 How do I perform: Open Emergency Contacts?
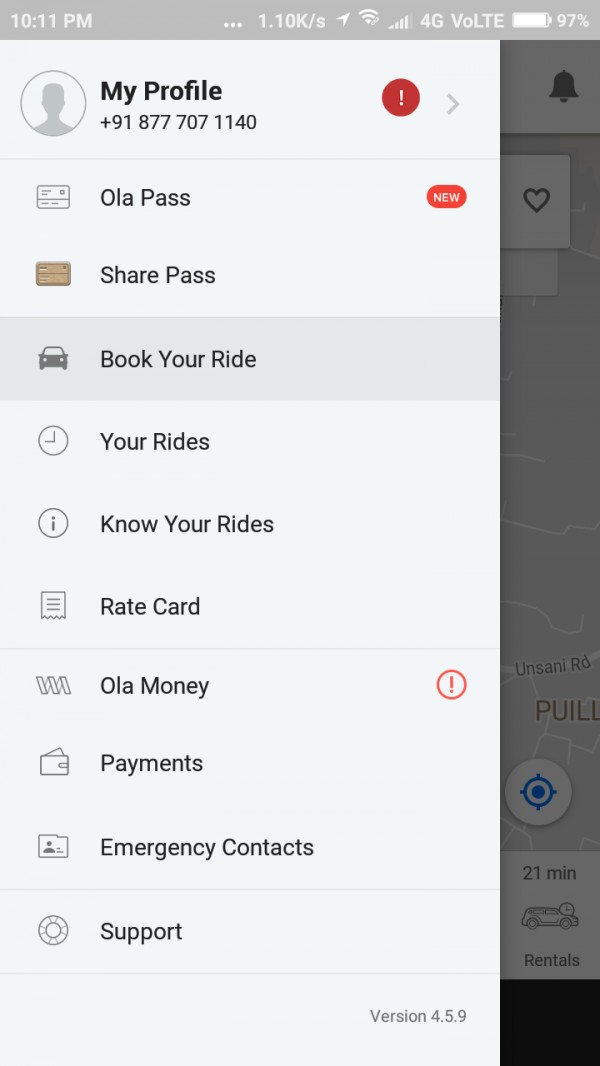pos(207,847)
